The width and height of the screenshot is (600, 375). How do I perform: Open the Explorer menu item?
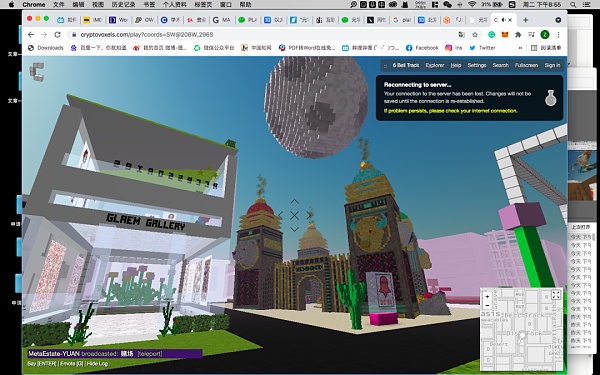[x=435, y=65]
